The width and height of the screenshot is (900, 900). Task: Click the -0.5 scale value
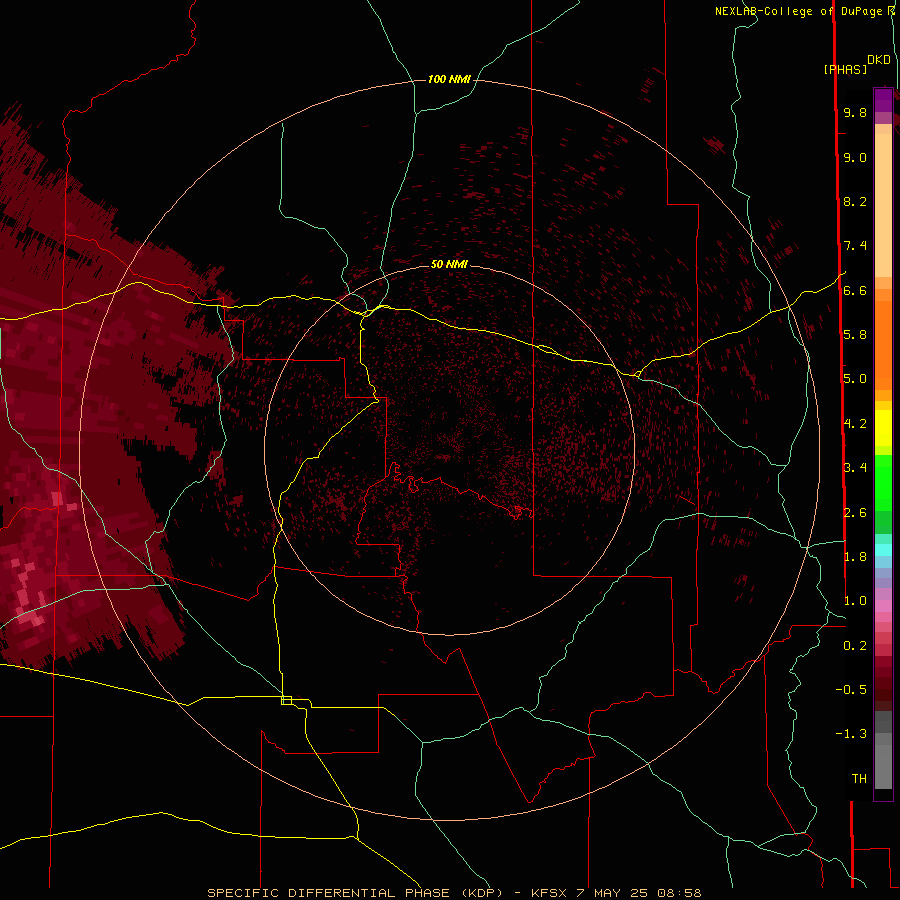pos(851,690)
